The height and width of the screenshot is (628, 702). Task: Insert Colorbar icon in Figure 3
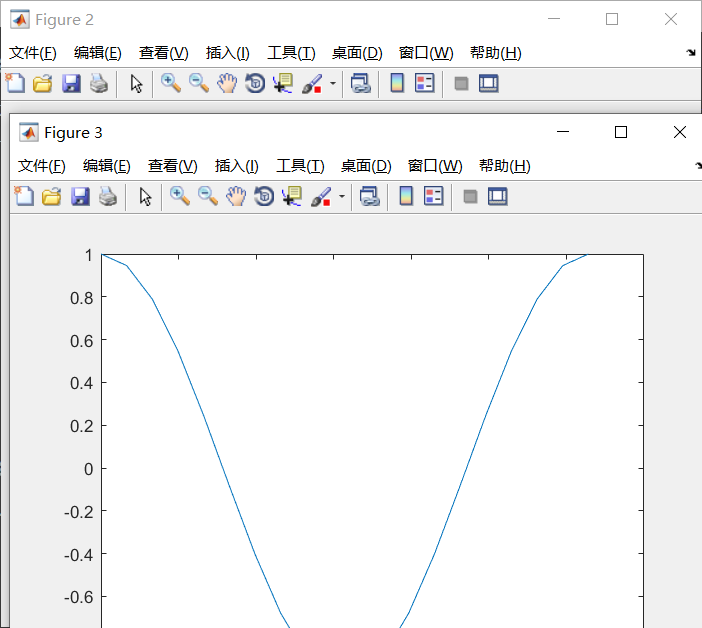(x=406, y=196)
